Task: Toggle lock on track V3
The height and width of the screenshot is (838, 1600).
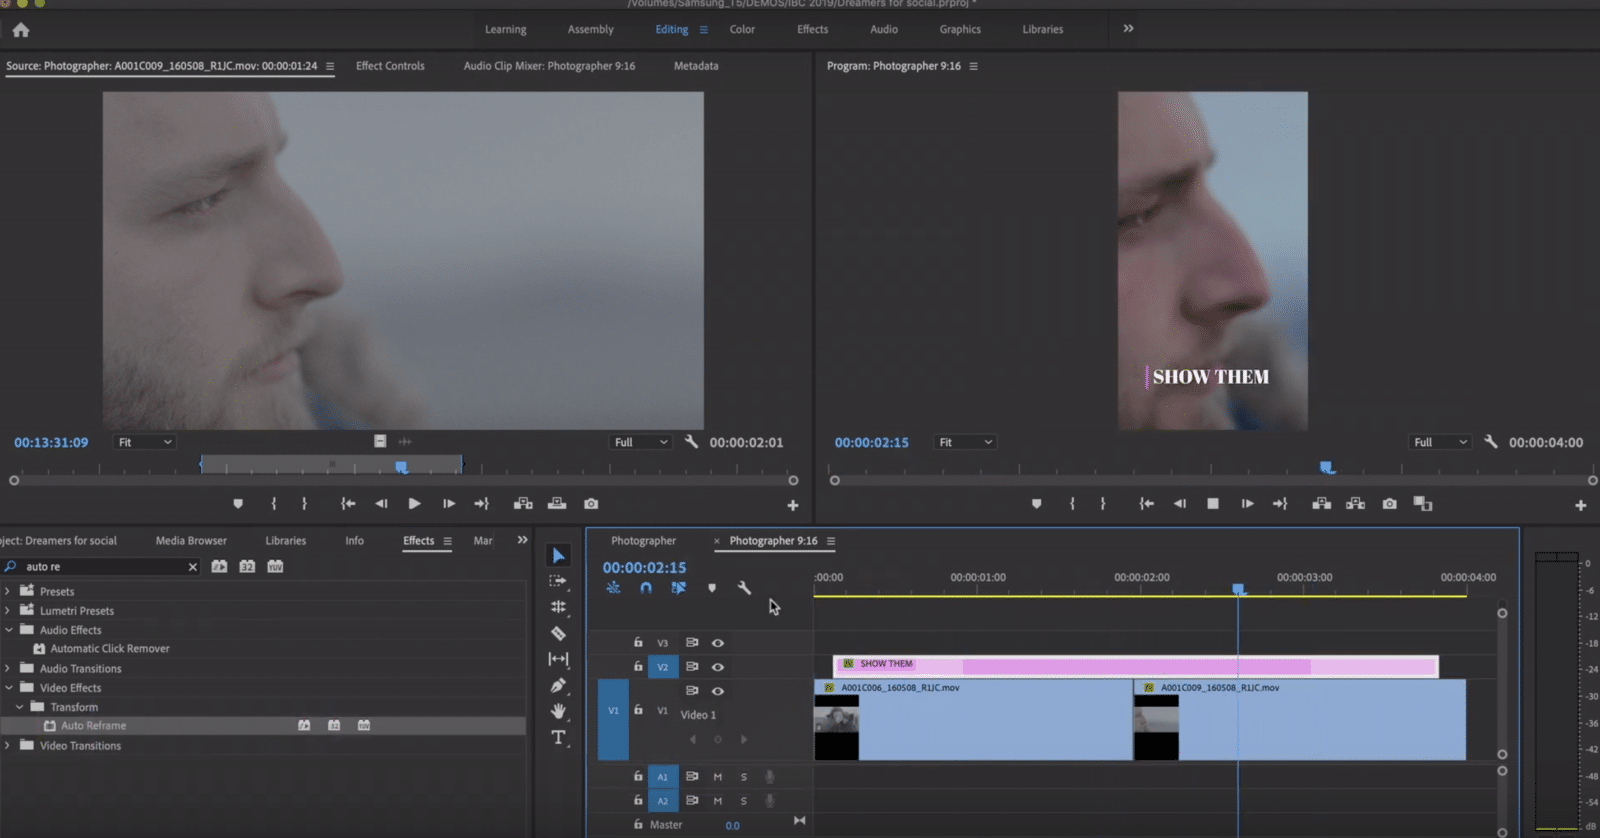Action: [638, 643]
